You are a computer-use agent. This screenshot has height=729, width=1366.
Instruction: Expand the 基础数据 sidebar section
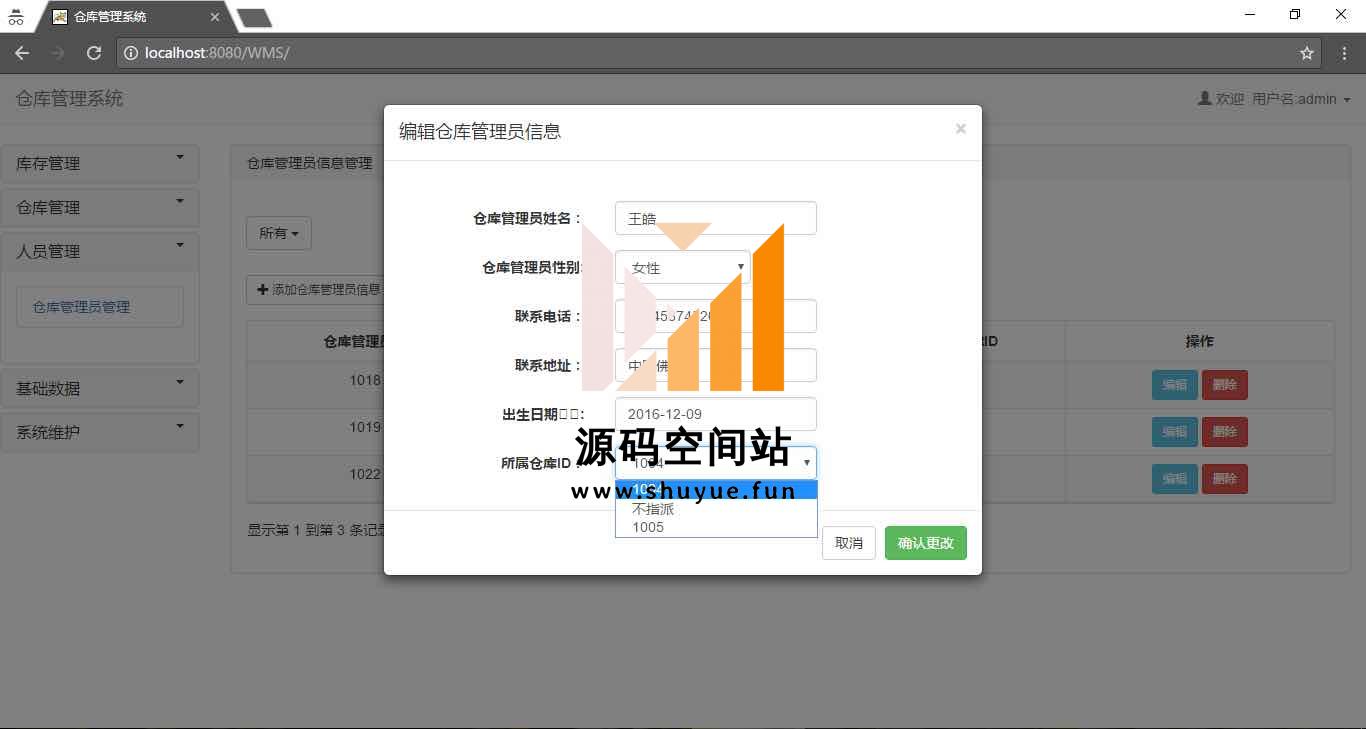click(100, 388)
